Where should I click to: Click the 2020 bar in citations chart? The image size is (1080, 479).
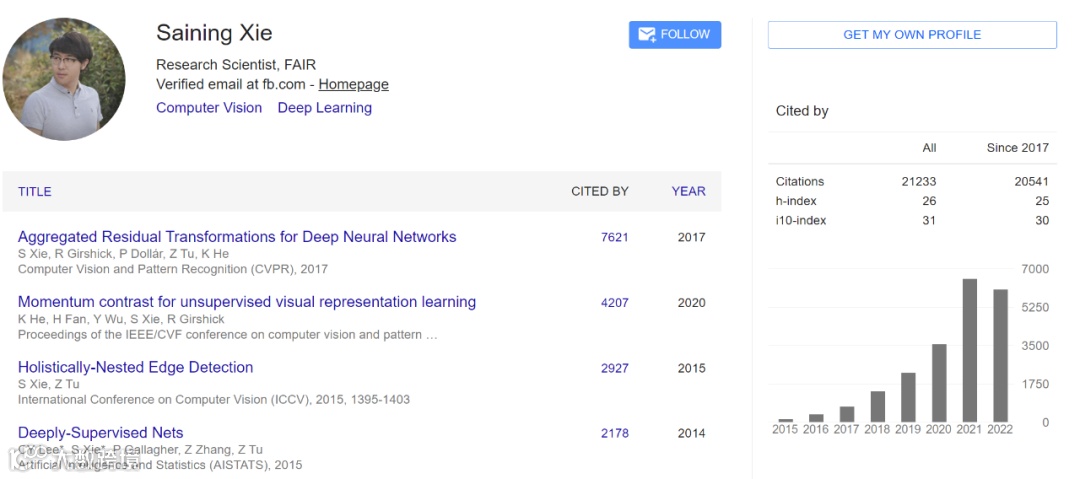pyautogui.click(x=939, y=382)
